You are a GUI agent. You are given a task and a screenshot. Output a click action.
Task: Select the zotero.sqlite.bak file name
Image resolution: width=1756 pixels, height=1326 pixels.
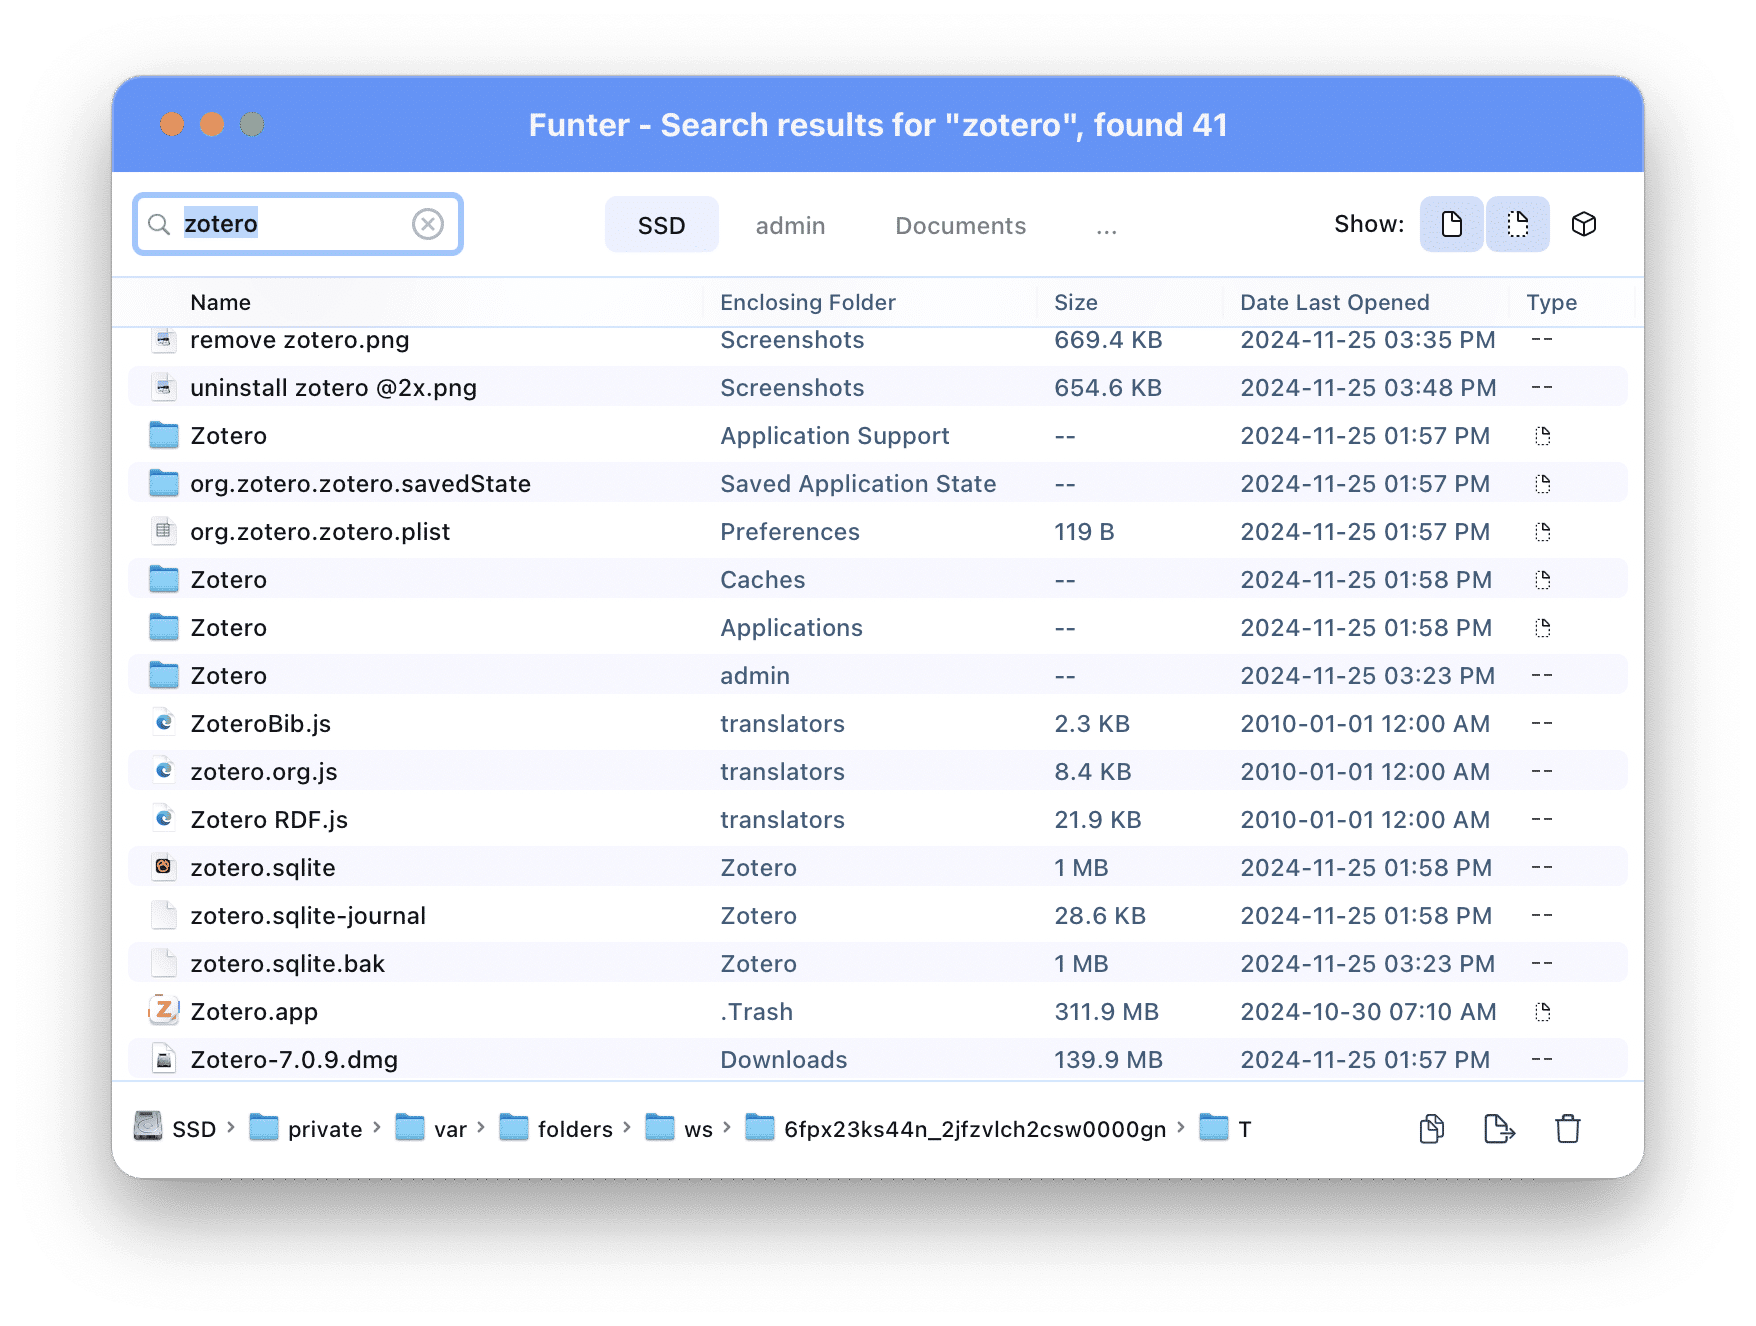tap(287, 964)
